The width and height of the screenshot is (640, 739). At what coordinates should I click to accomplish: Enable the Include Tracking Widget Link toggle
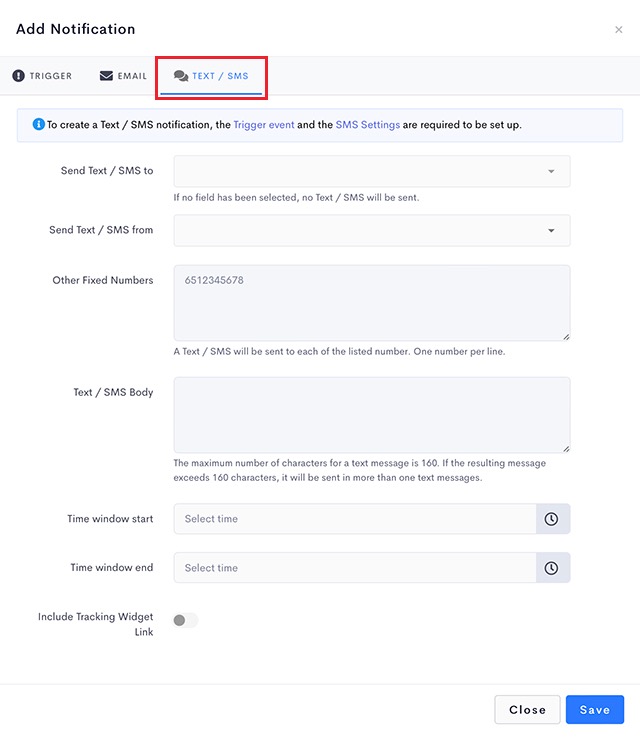click(x=185, y=620)
